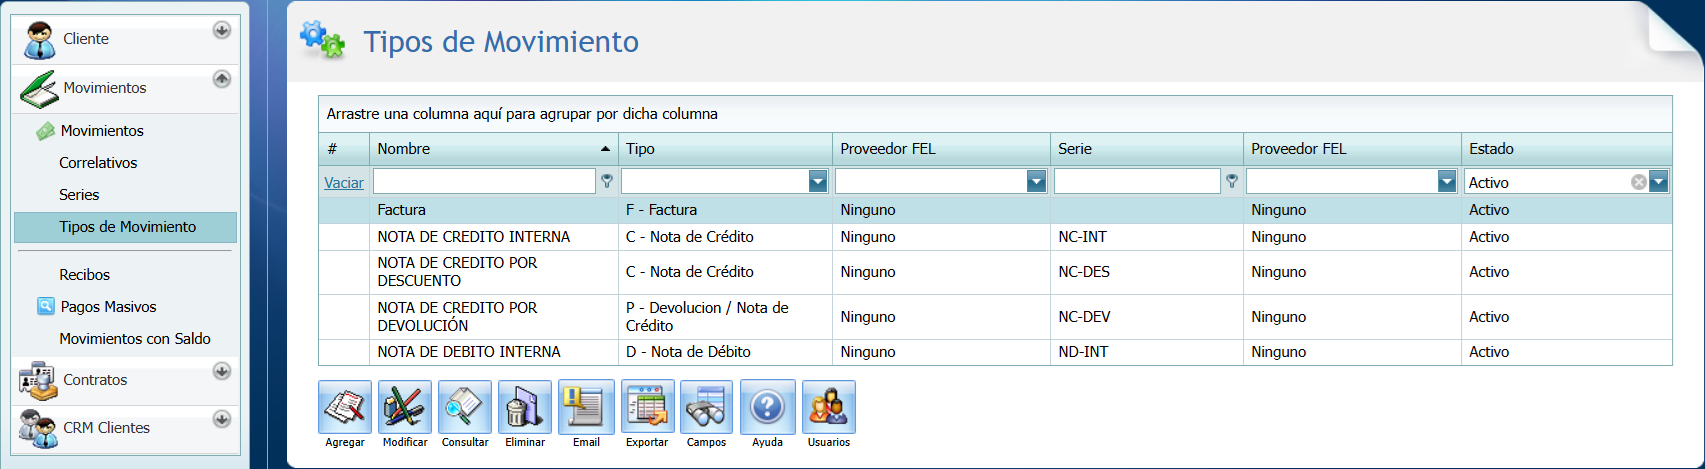
Task: Open the Proveedor FEL filter dropdown right of the Serie filter
Action: click(1447, 181)
